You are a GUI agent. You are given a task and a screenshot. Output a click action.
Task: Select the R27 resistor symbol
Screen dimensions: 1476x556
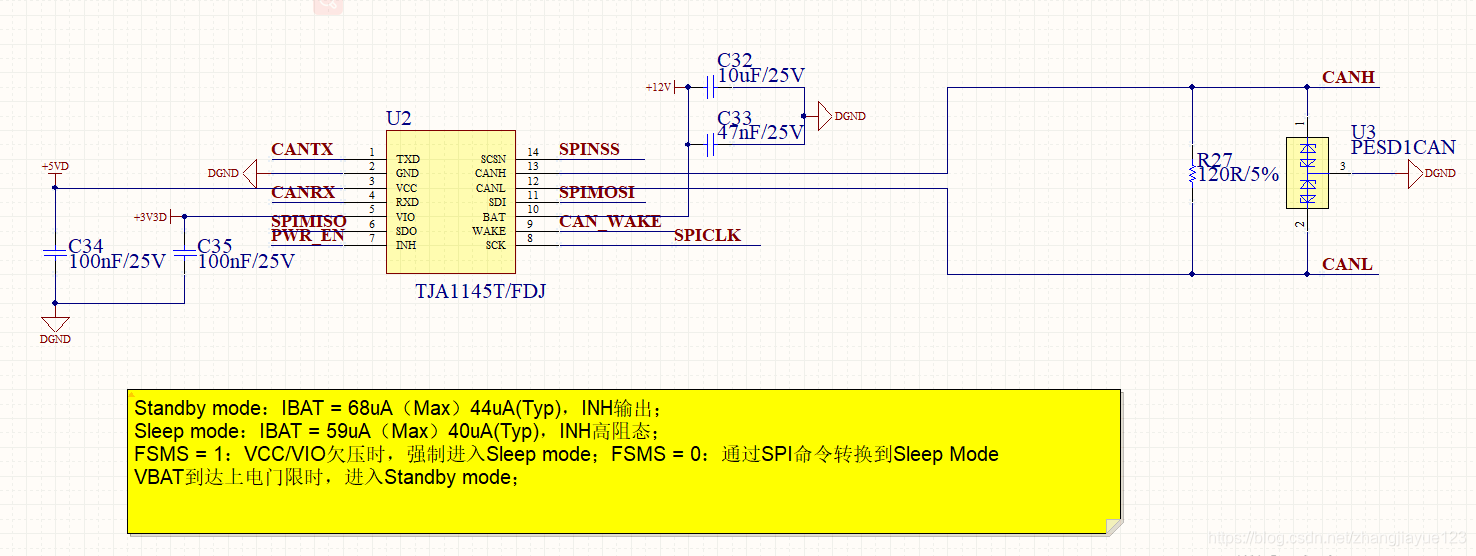coord(1192,174)
